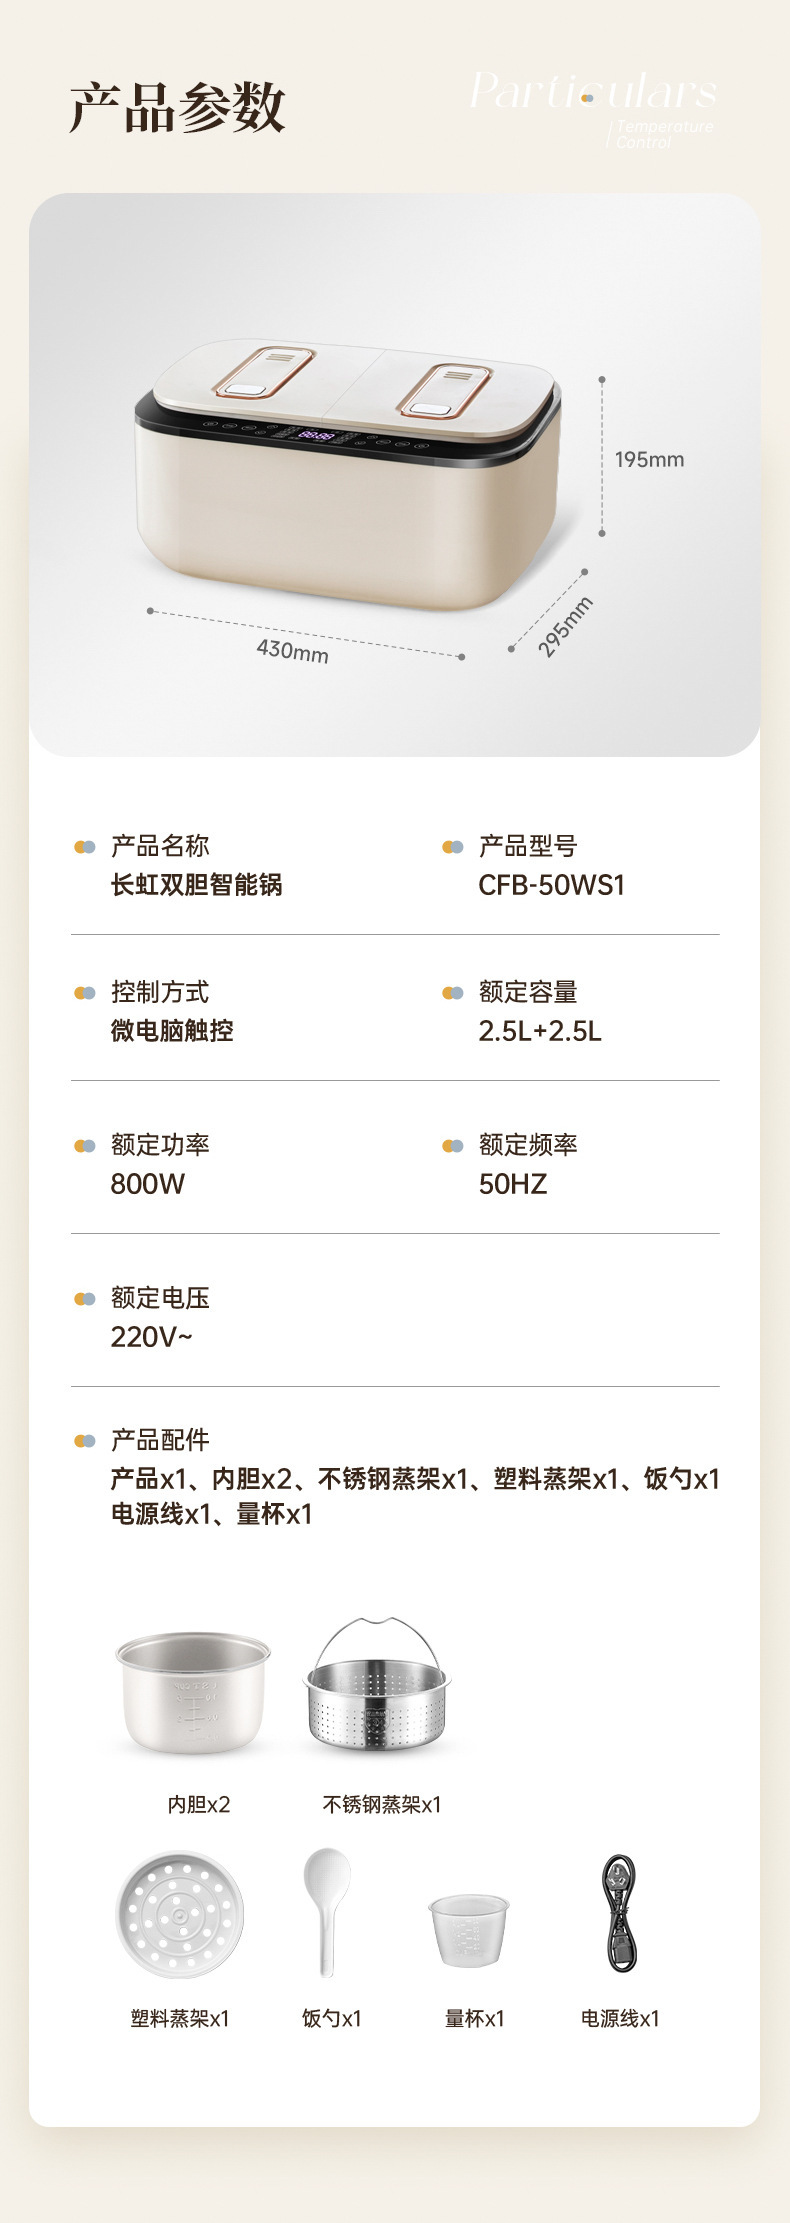
Task: Click the cooker's digital display panel
Action: [317, 435]
